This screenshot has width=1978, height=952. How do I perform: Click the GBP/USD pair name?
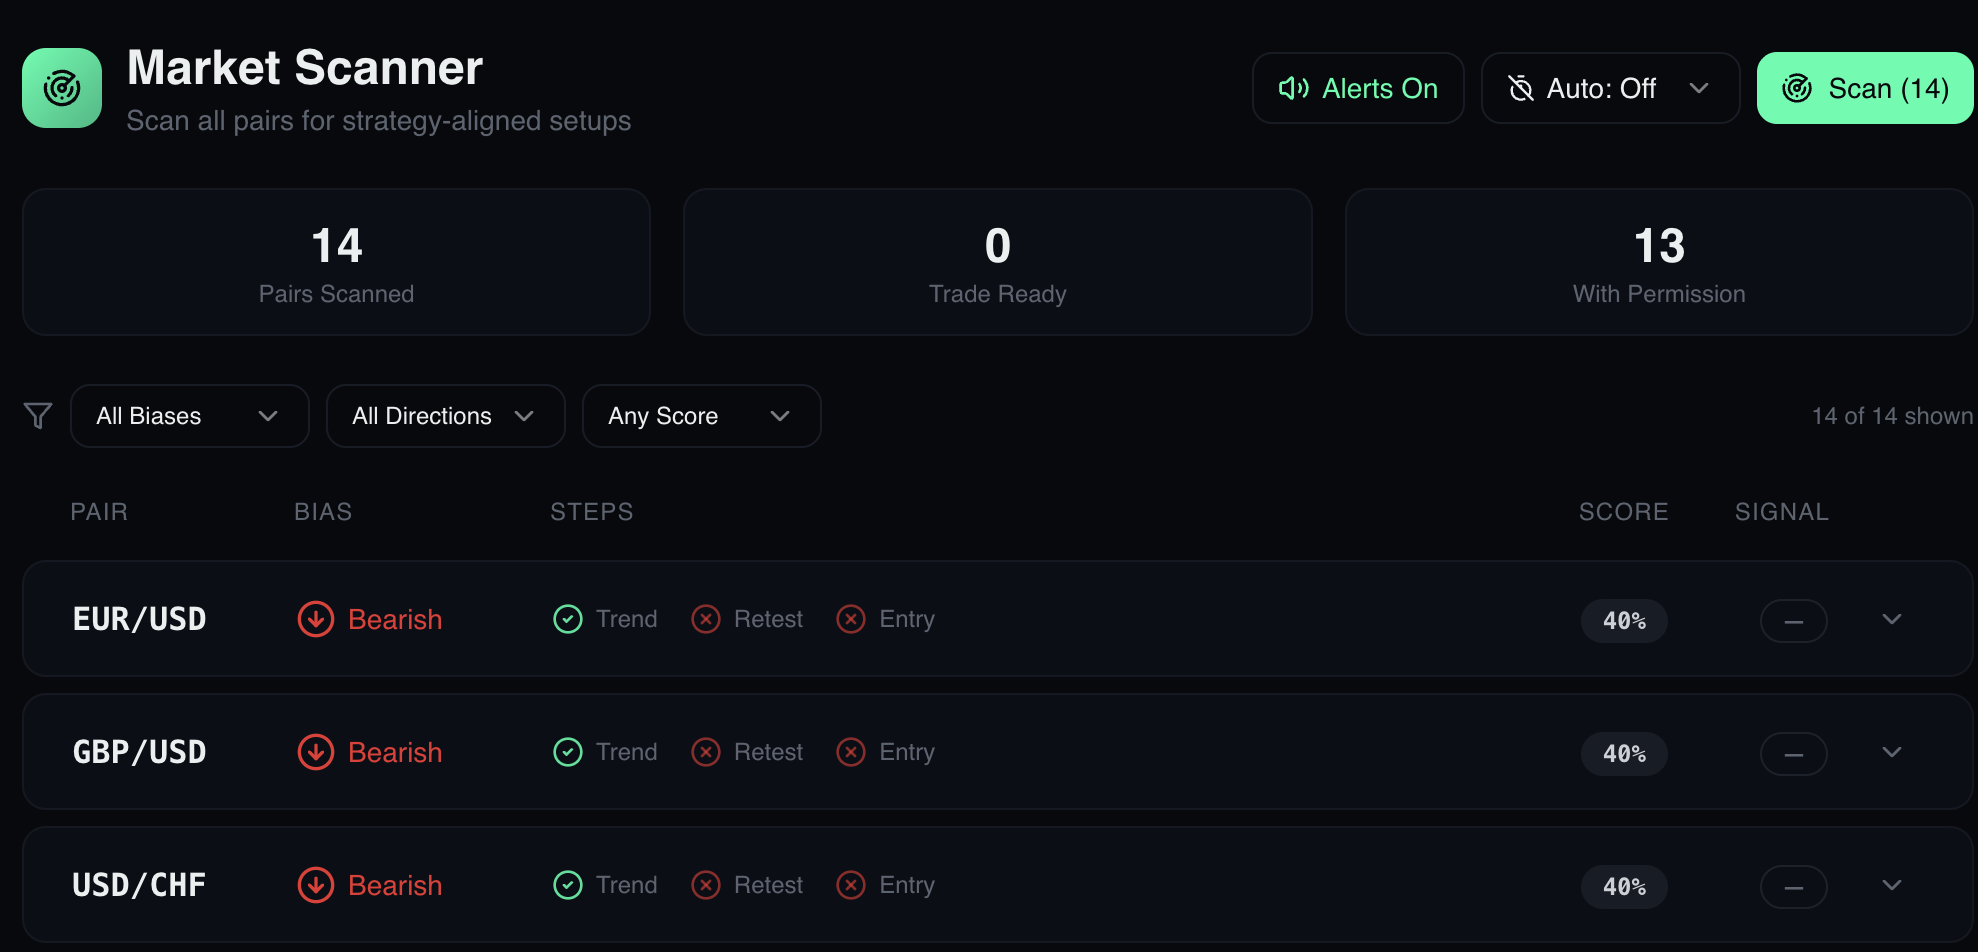coord(139,752)
